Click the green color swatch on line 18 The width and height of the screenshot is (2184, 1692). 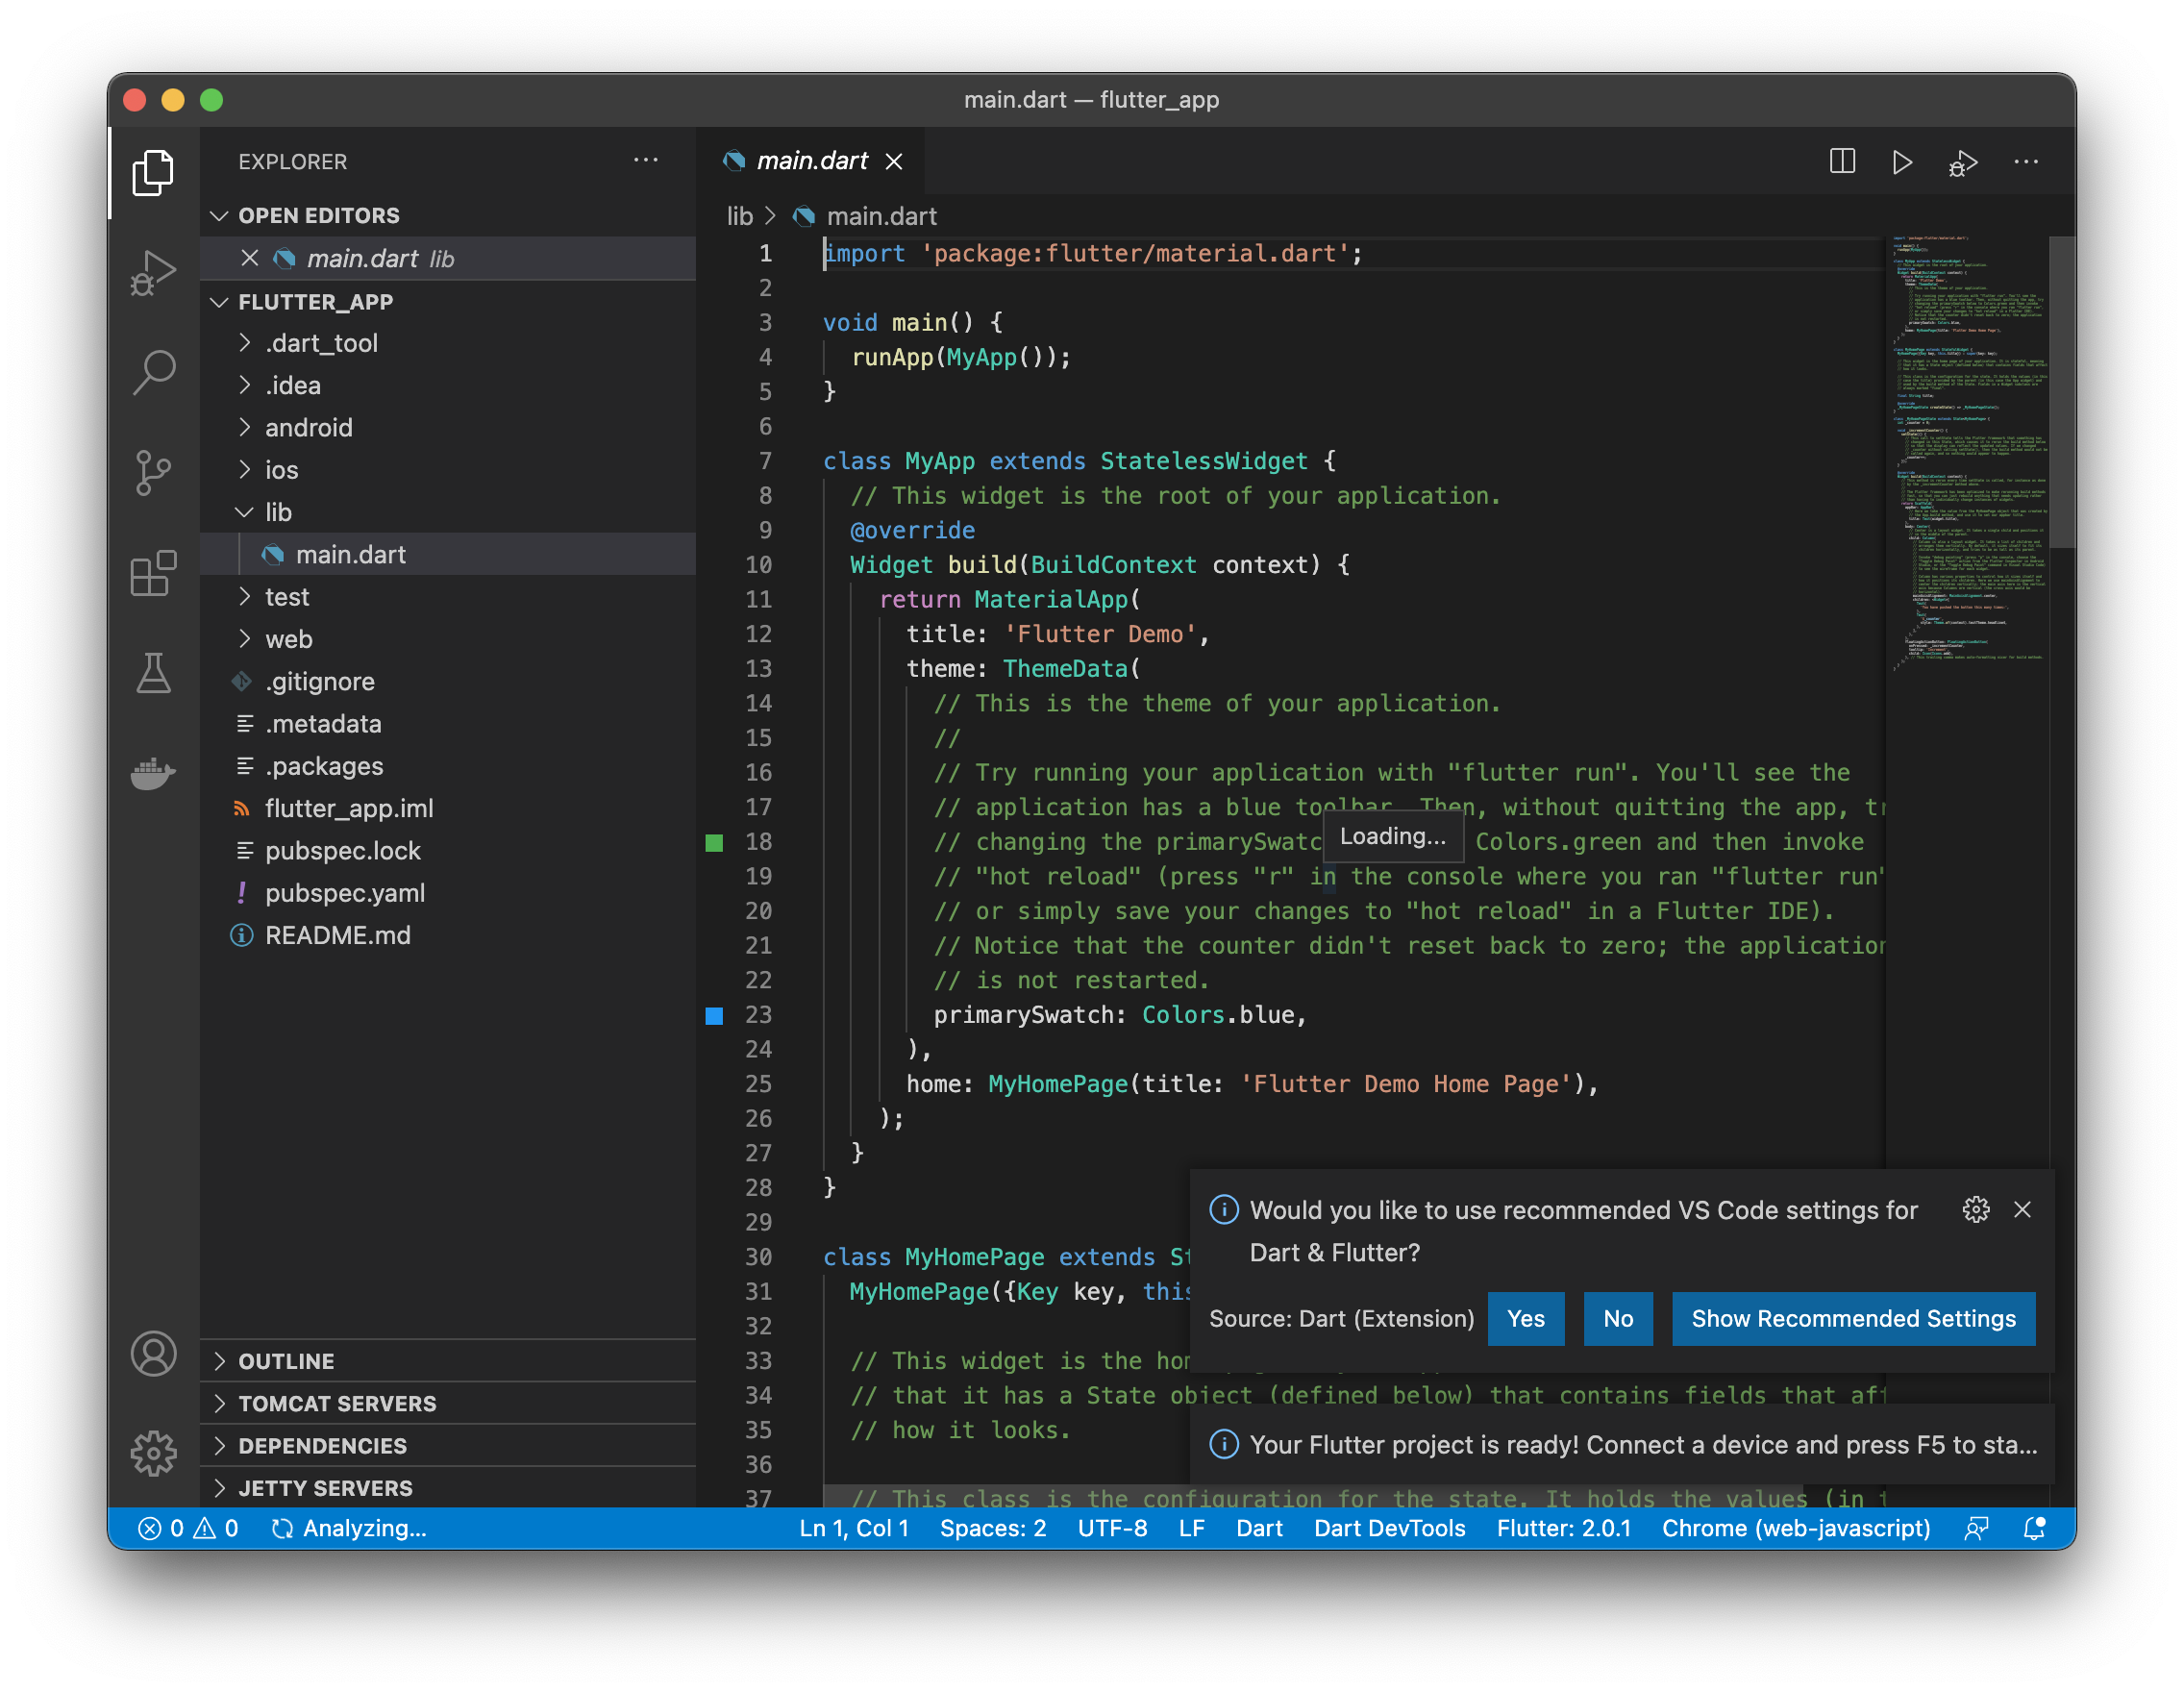[x=714, y=842]
